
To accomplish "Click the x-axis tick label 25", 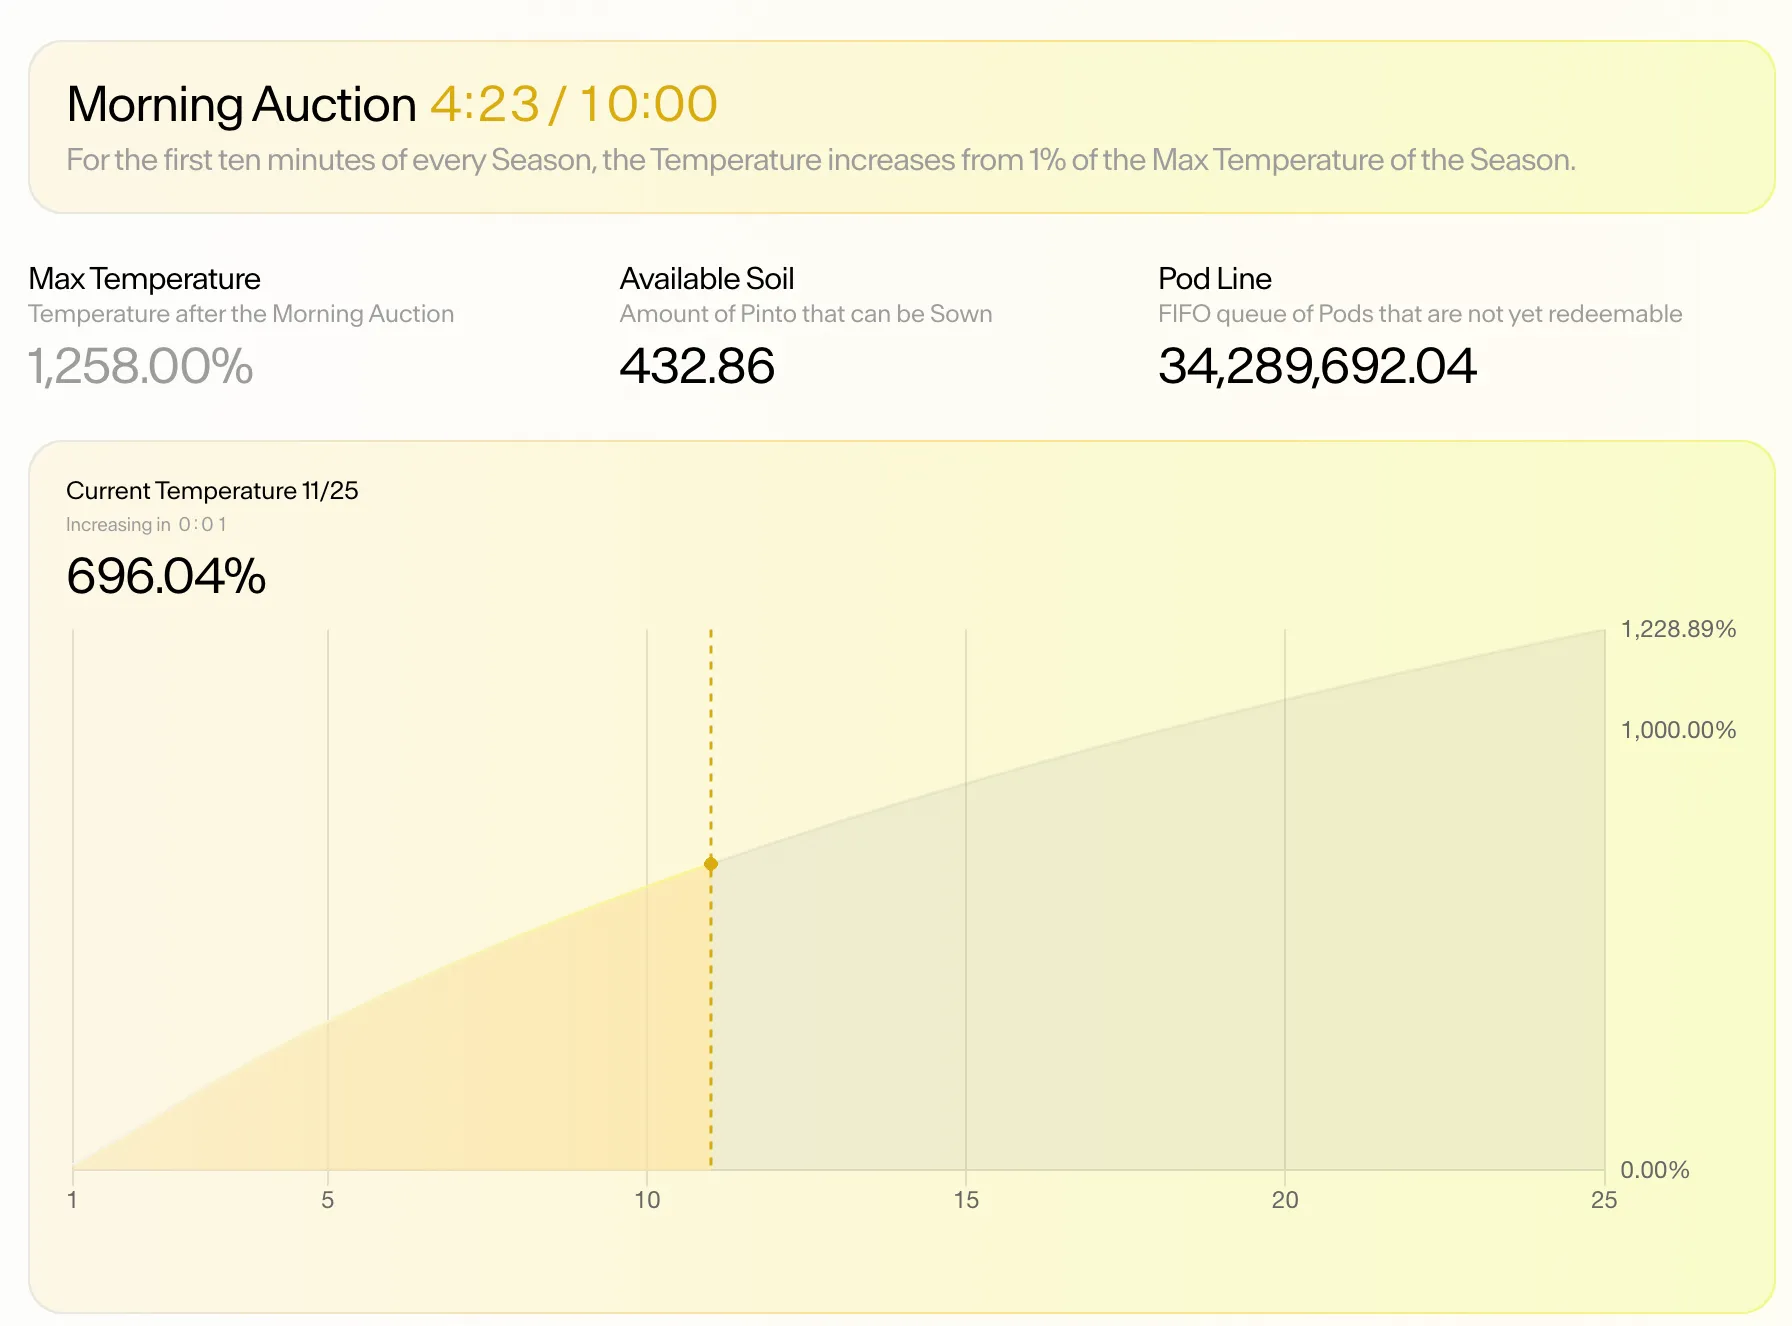I will pyautogui.click(x=1604, y=1200).
